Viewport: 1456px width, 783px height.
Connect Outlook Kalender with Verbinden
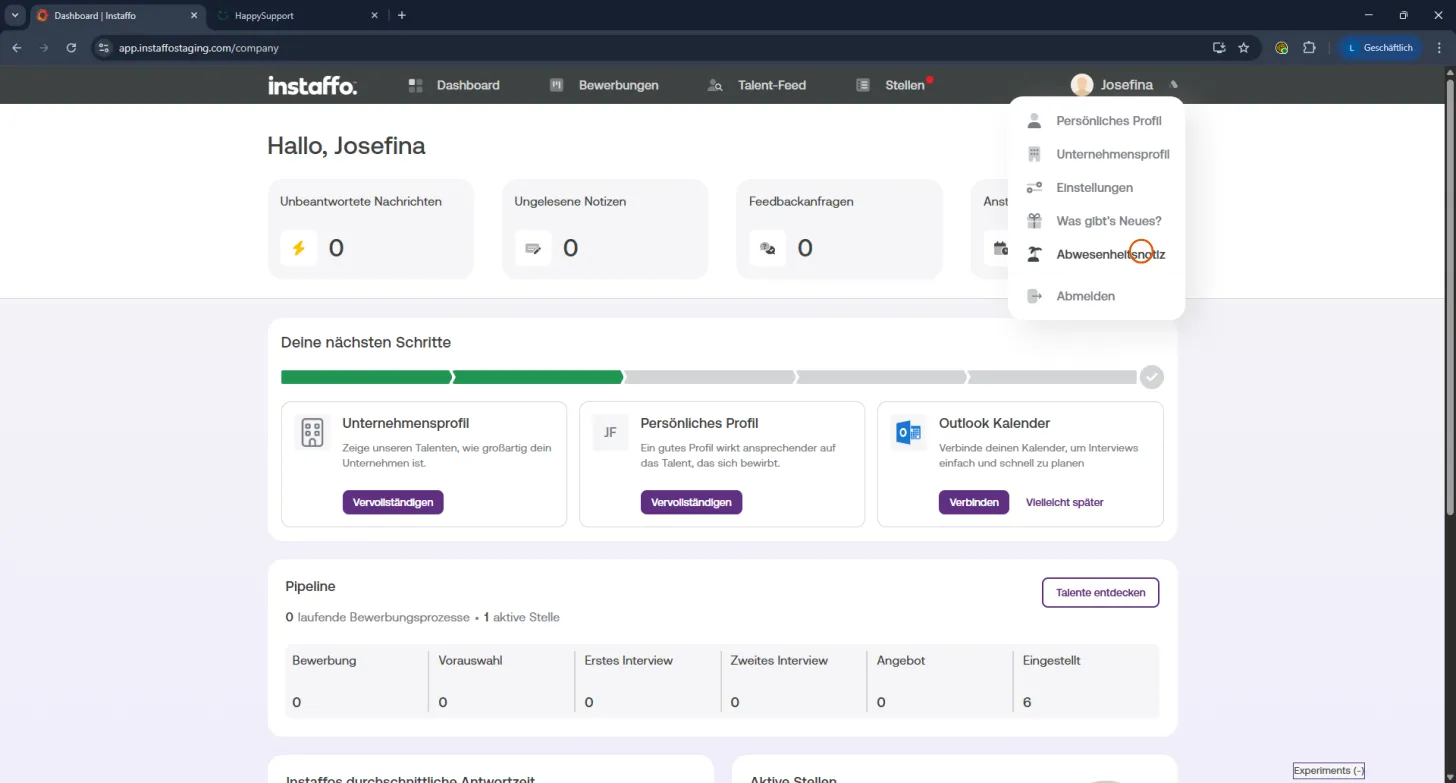click(974, 502)
